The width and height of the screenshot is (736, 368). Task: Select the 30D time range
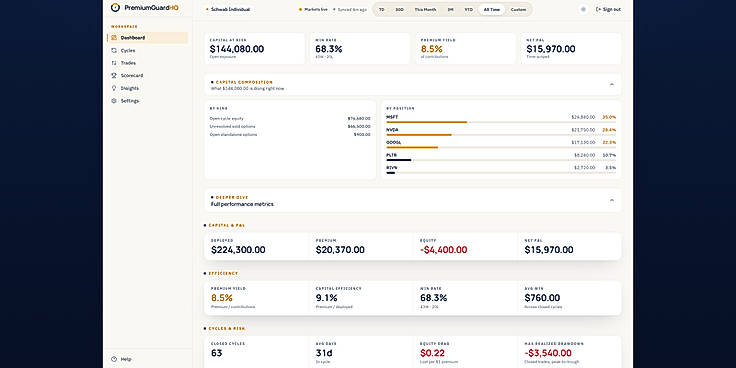[399, 9]
